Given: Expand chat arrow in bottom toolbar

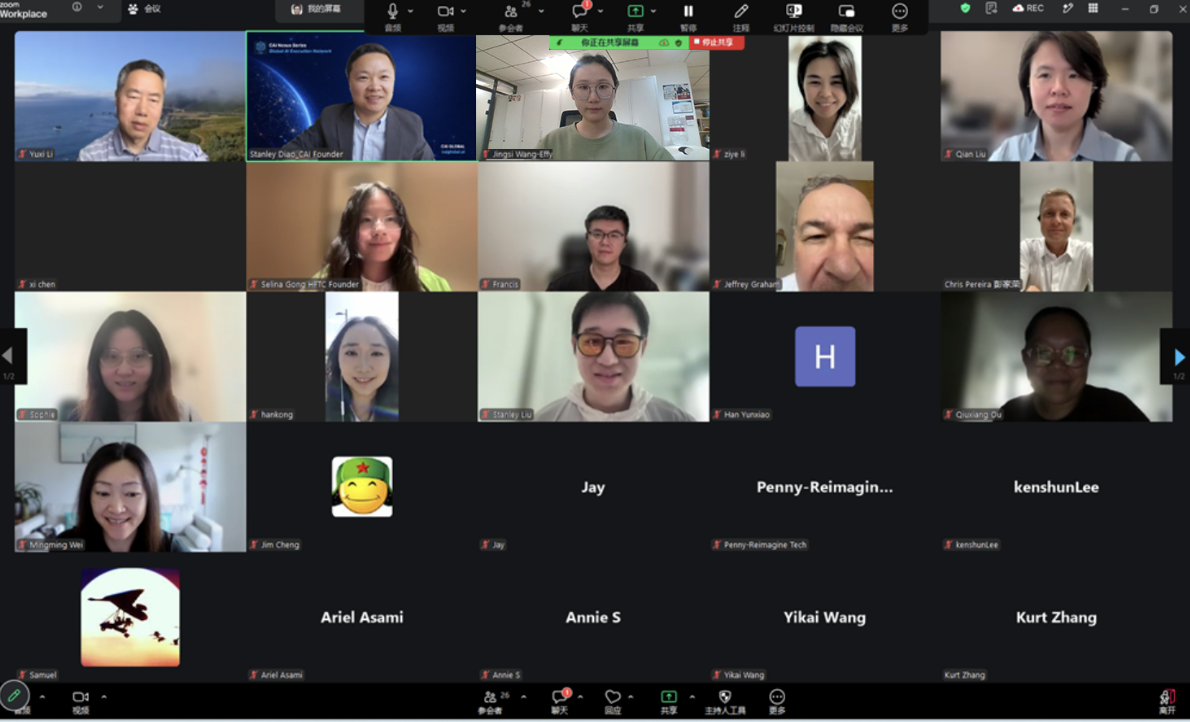Looking at the screenshot, I should (580, 697).
